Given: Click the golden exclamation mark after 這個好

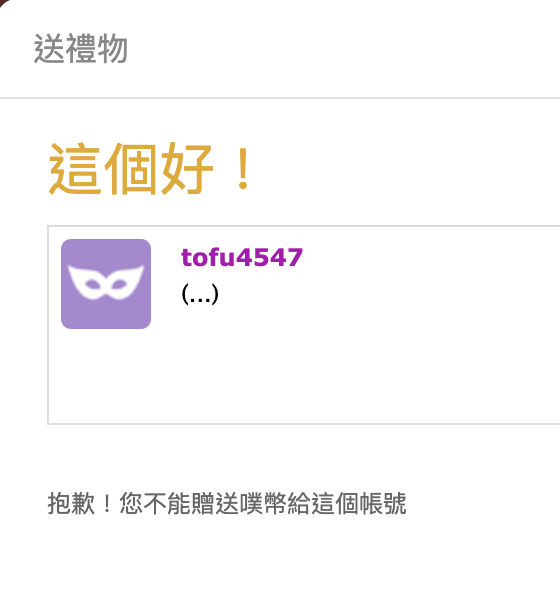Looking at the screenshot, I should tap(243, 168).
